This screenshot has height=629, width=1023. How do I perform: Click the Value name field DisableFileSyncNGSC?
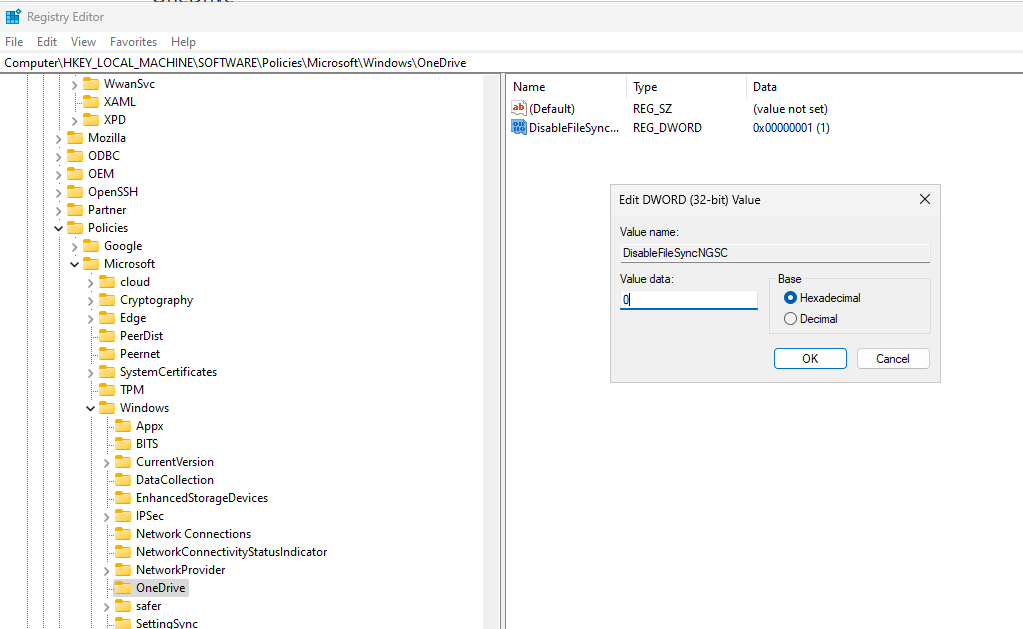tap(774, 253)
